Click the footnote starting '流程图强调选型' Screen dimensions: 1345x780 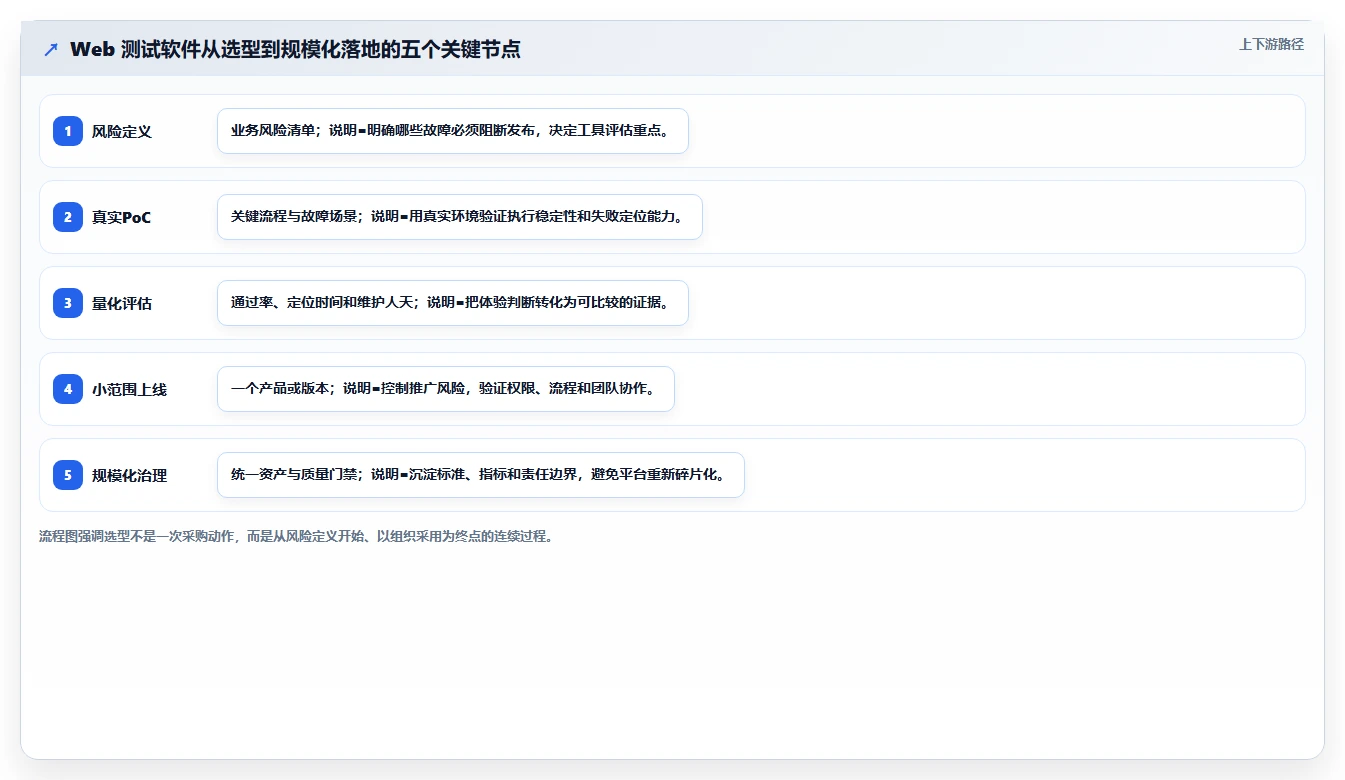tap(296, 536)
